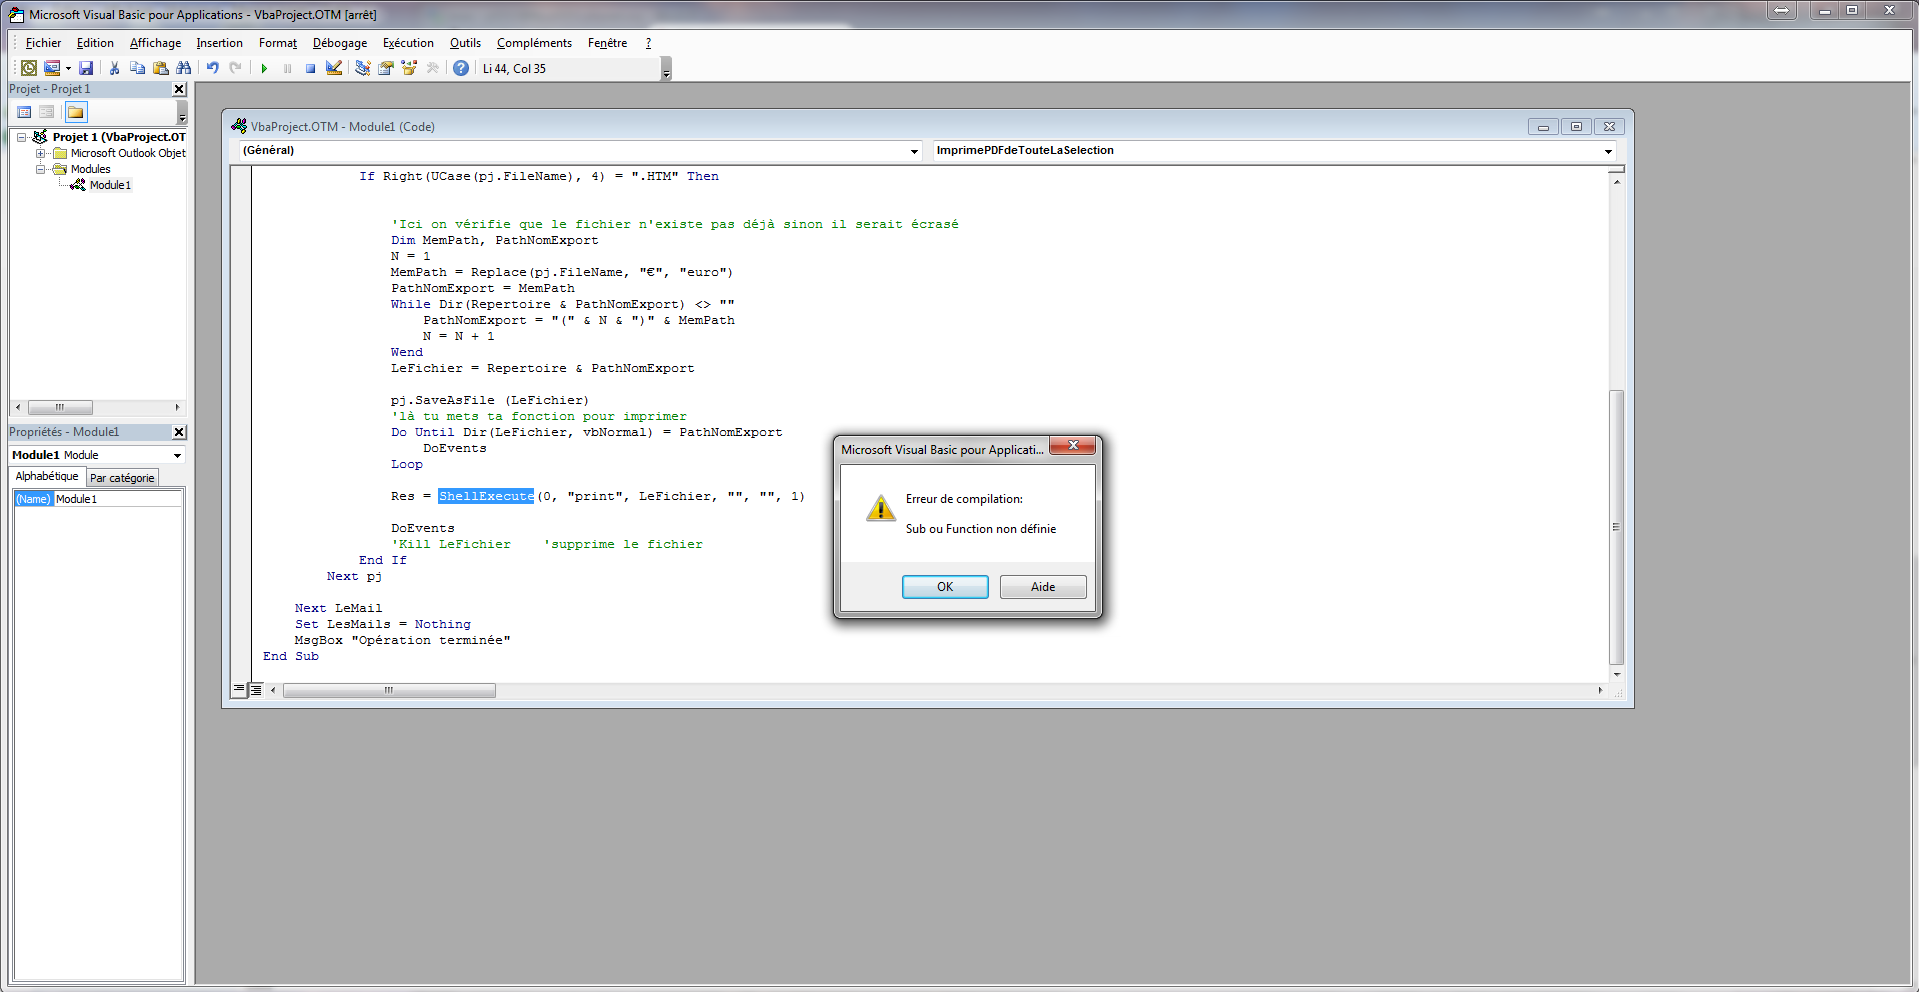1919x992 pixels.
Task: Open the ? help menu
Action: [x=648, y=43]
